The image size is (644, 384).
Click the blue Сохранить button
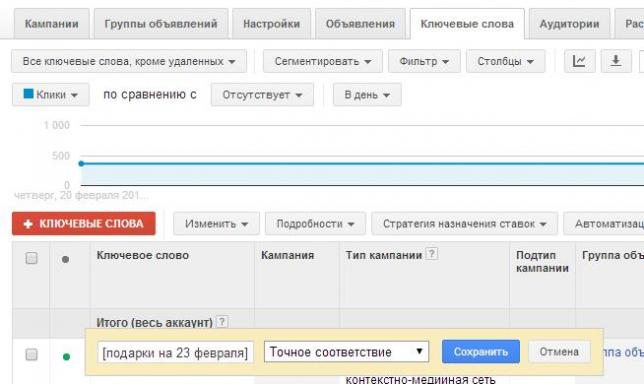(481, 352)
